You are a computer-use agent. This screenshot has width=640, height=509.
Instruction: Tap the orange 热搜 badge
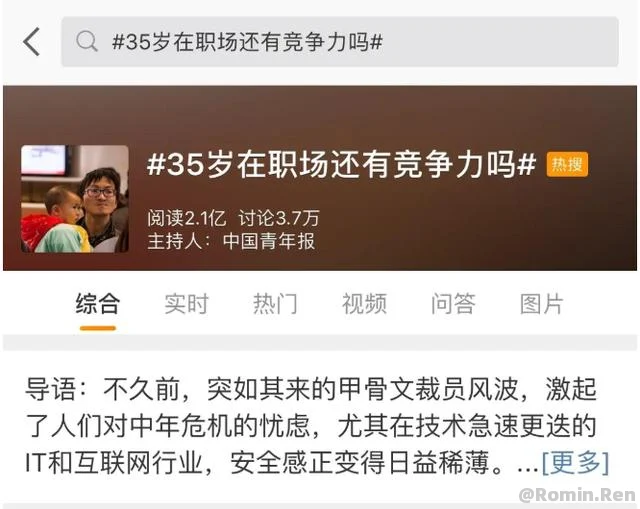click(567, 164)
